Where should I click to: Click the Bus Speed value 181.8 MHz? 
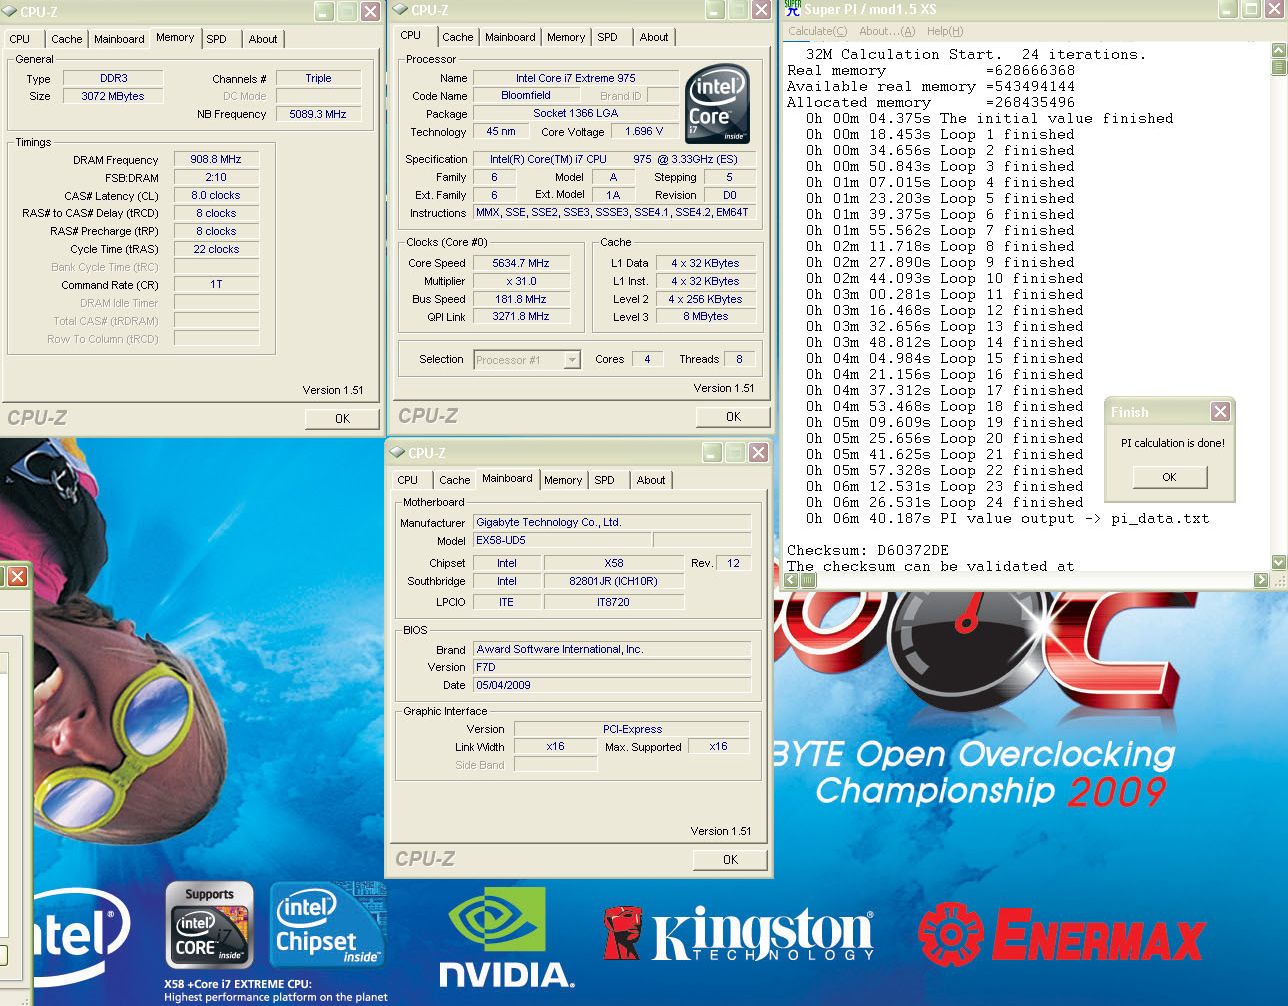coord(521,299)
